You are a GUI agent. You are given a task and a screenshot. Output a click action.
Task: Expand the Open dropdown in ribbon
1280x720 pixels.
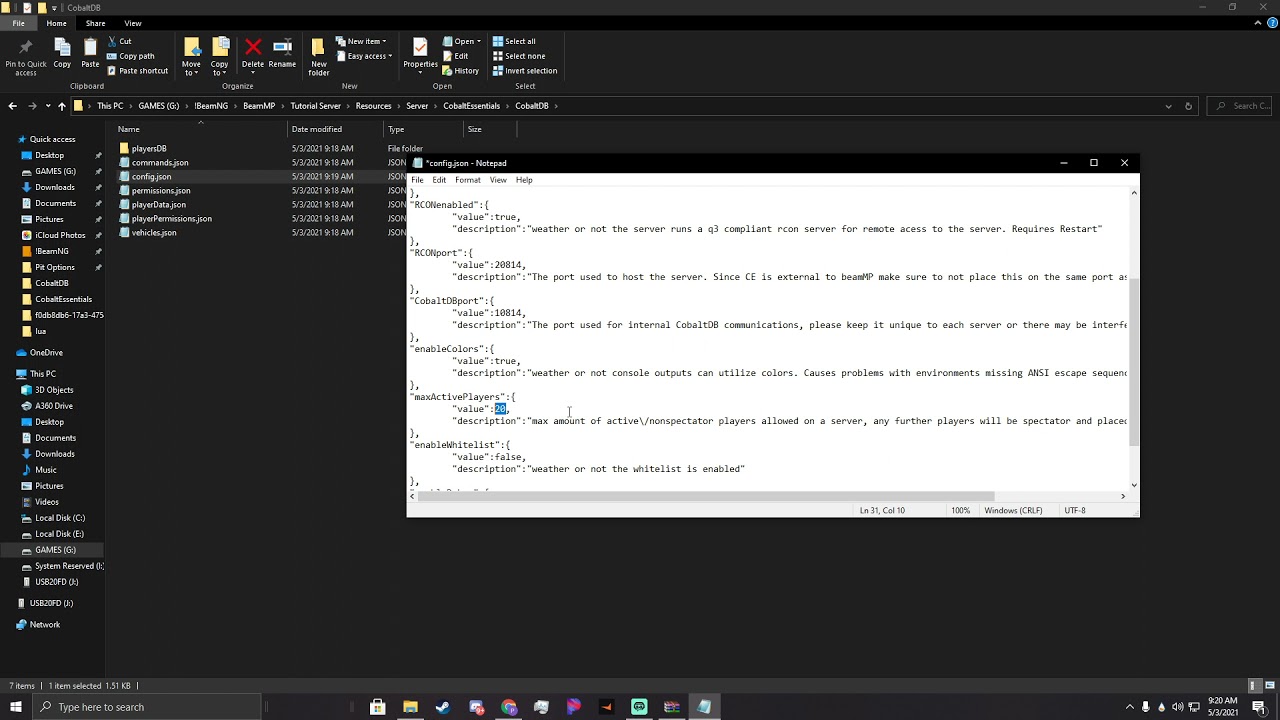[461, 42]
